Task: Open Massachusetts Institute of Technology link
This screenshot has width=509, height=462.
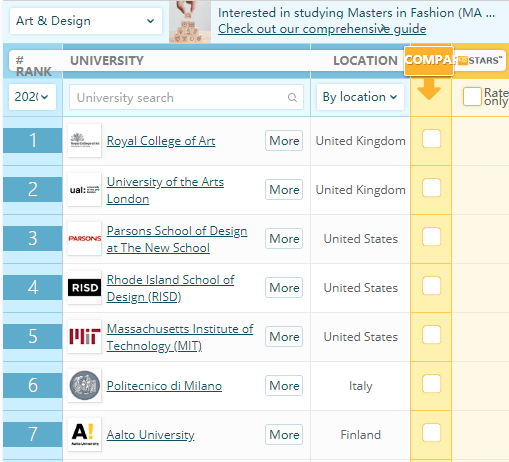Action: pyautogui.click(x=180, y=337)
